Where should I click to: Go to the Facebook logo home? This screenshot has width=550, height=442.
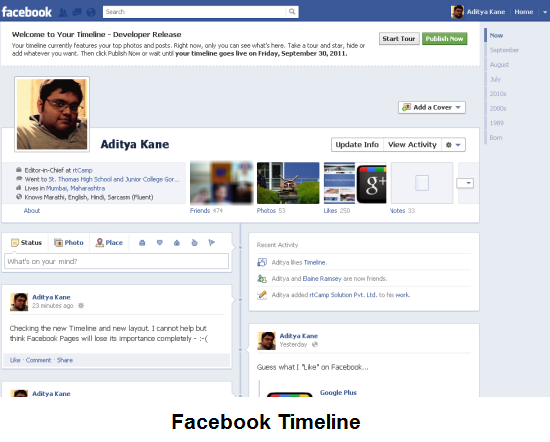point(27,12)
